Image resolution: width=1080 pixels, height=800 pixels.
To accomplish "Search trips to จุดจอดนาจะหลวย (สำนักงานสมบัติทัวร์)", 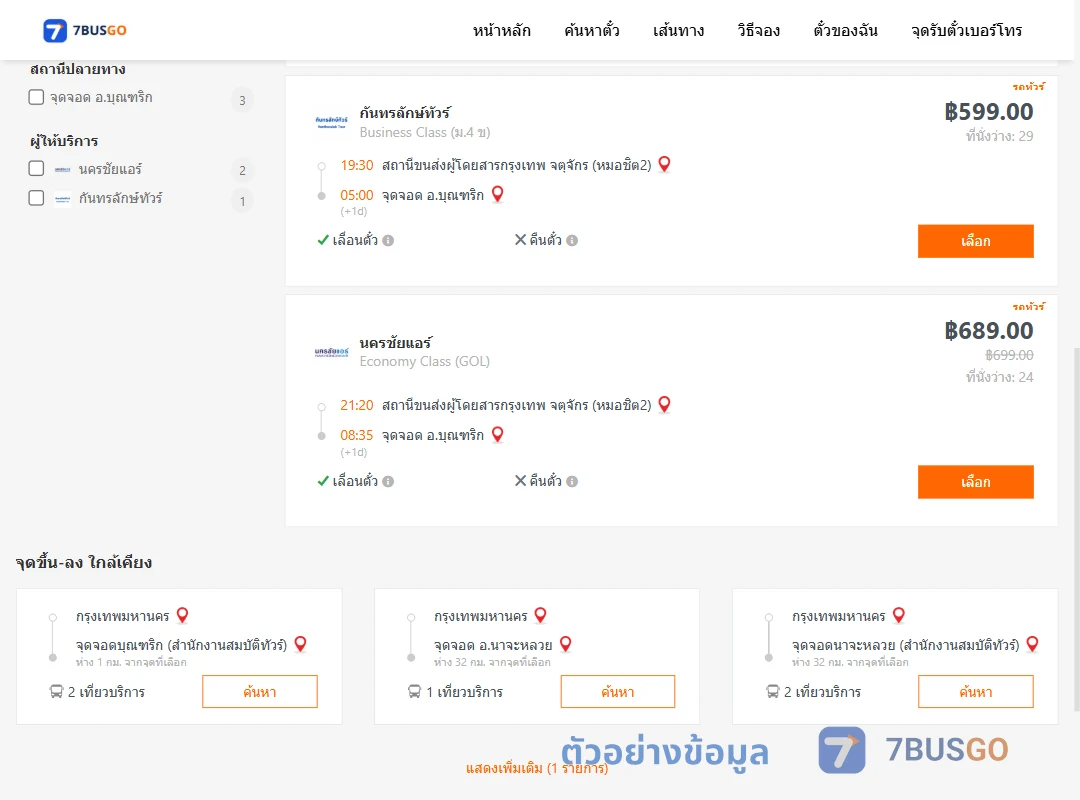I will (975, 691).
